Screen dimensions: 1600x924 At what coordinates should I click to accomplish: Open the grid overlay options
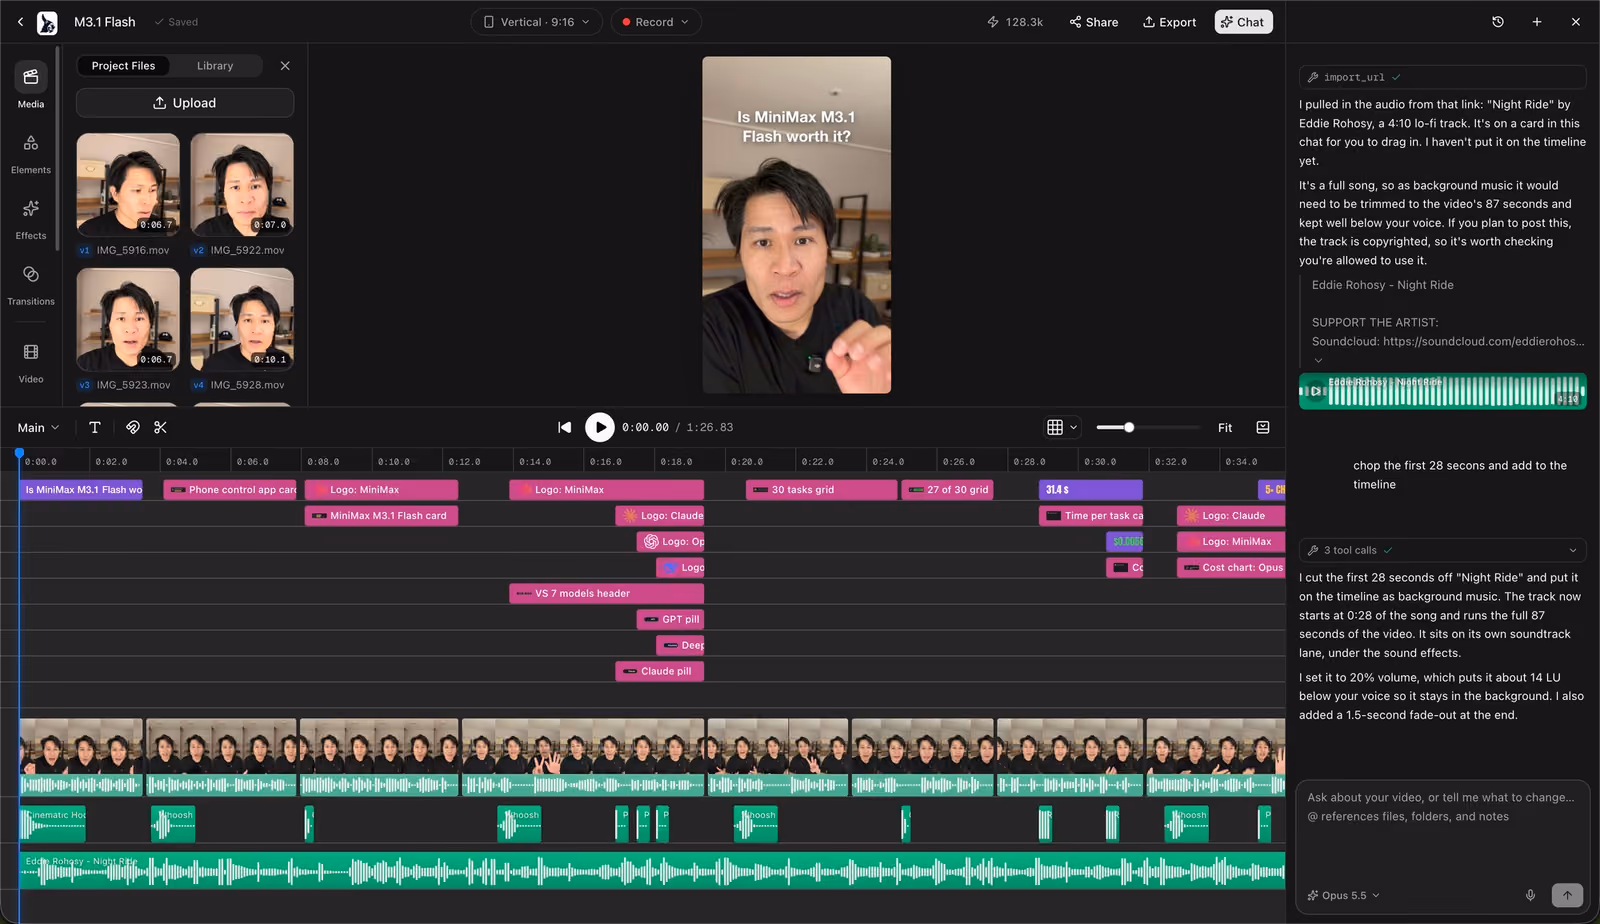pos(1062,427)
